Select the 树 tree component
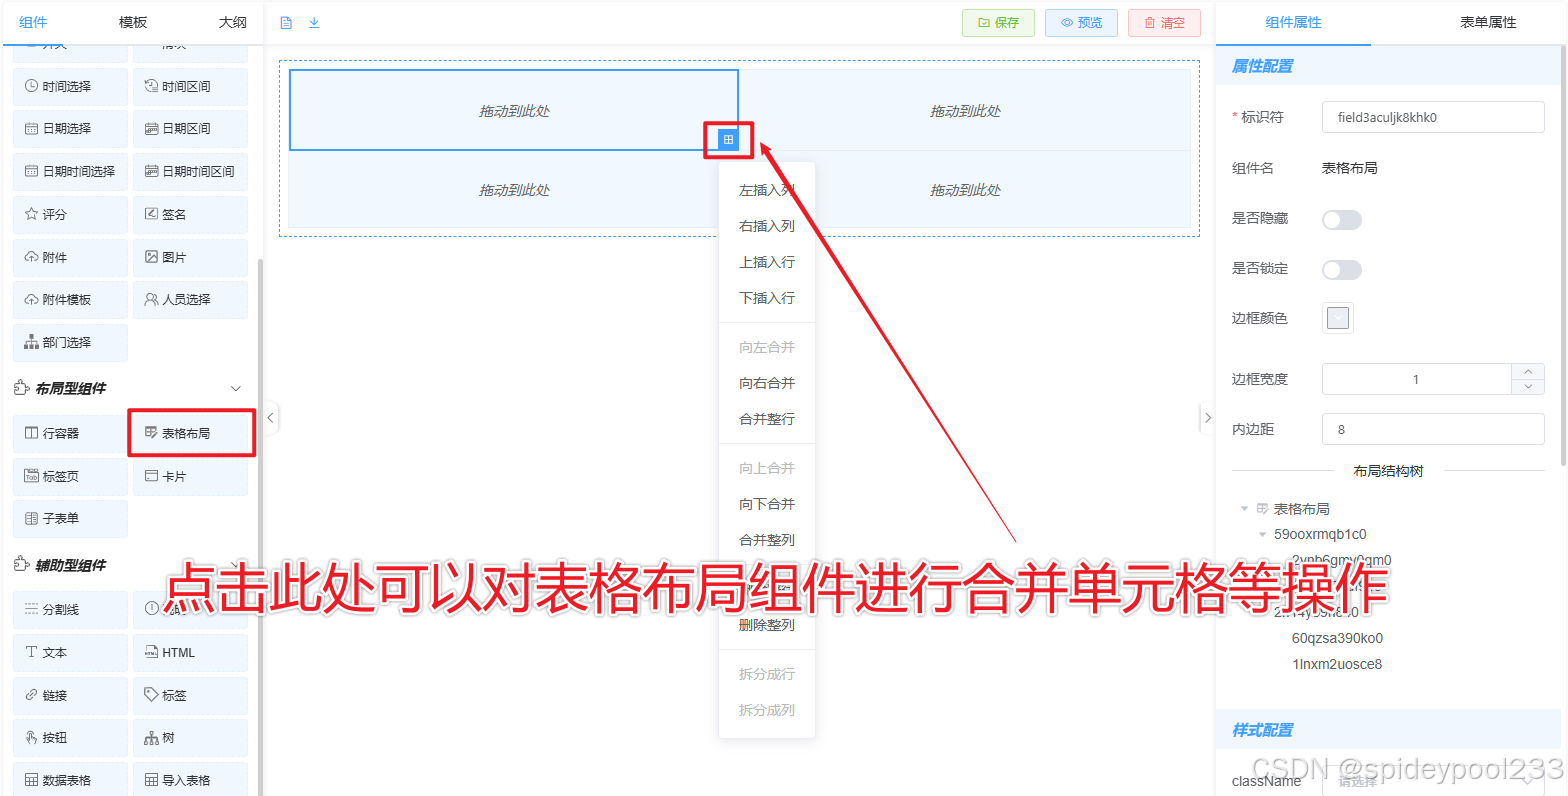Screen dimensions: 1568x796 190,738
